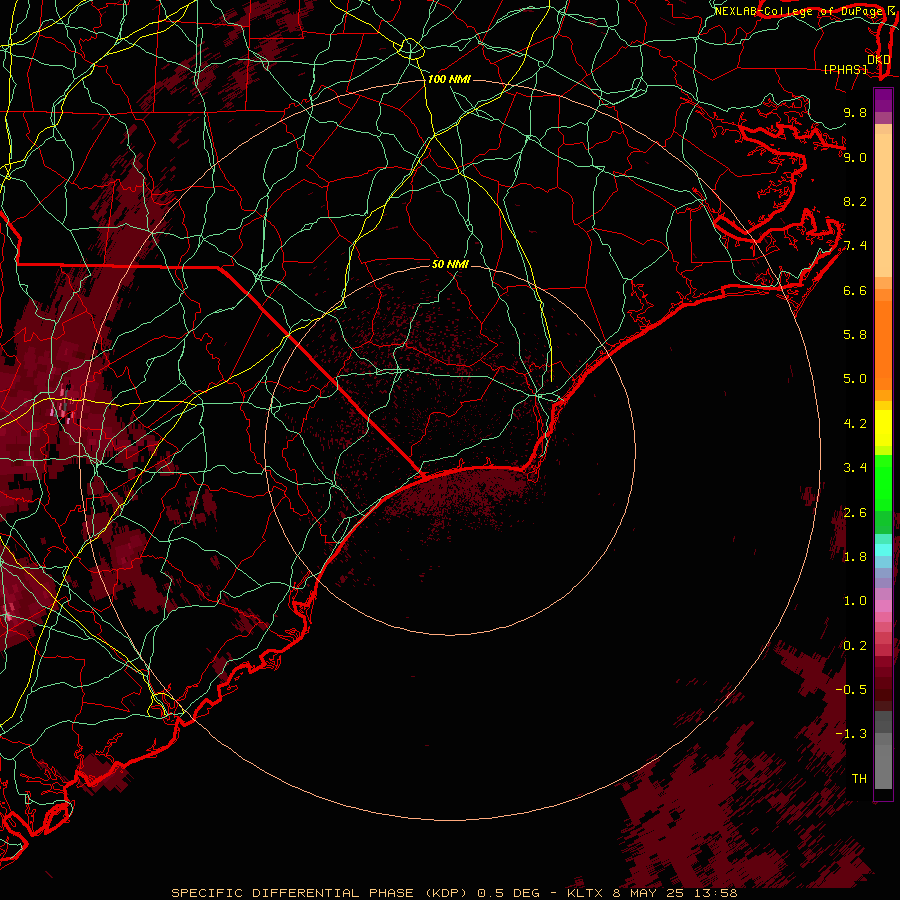This screenshot has width=900, height=900.
Task: Click the cyan color bar segment
Action: pyautogui.click(x=883, y=550)
